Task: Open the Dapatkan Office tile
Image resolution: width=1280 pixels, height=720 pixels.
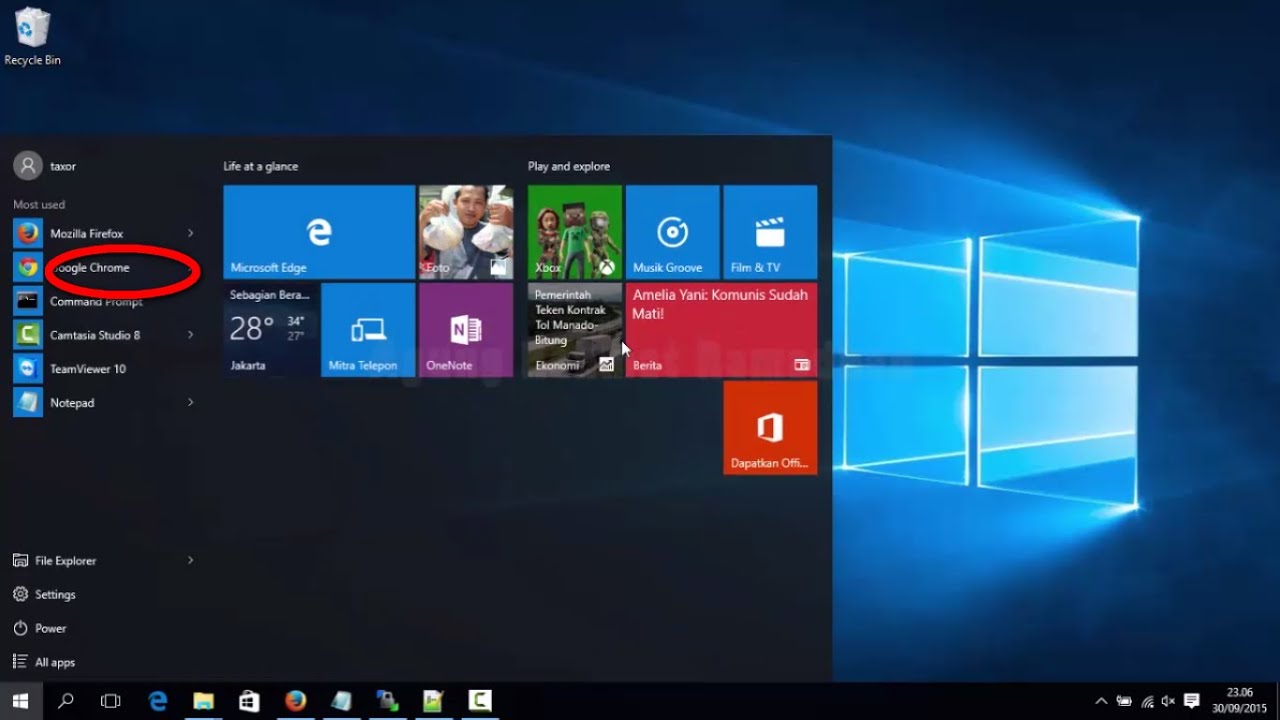Action: (x=770, y=427)
